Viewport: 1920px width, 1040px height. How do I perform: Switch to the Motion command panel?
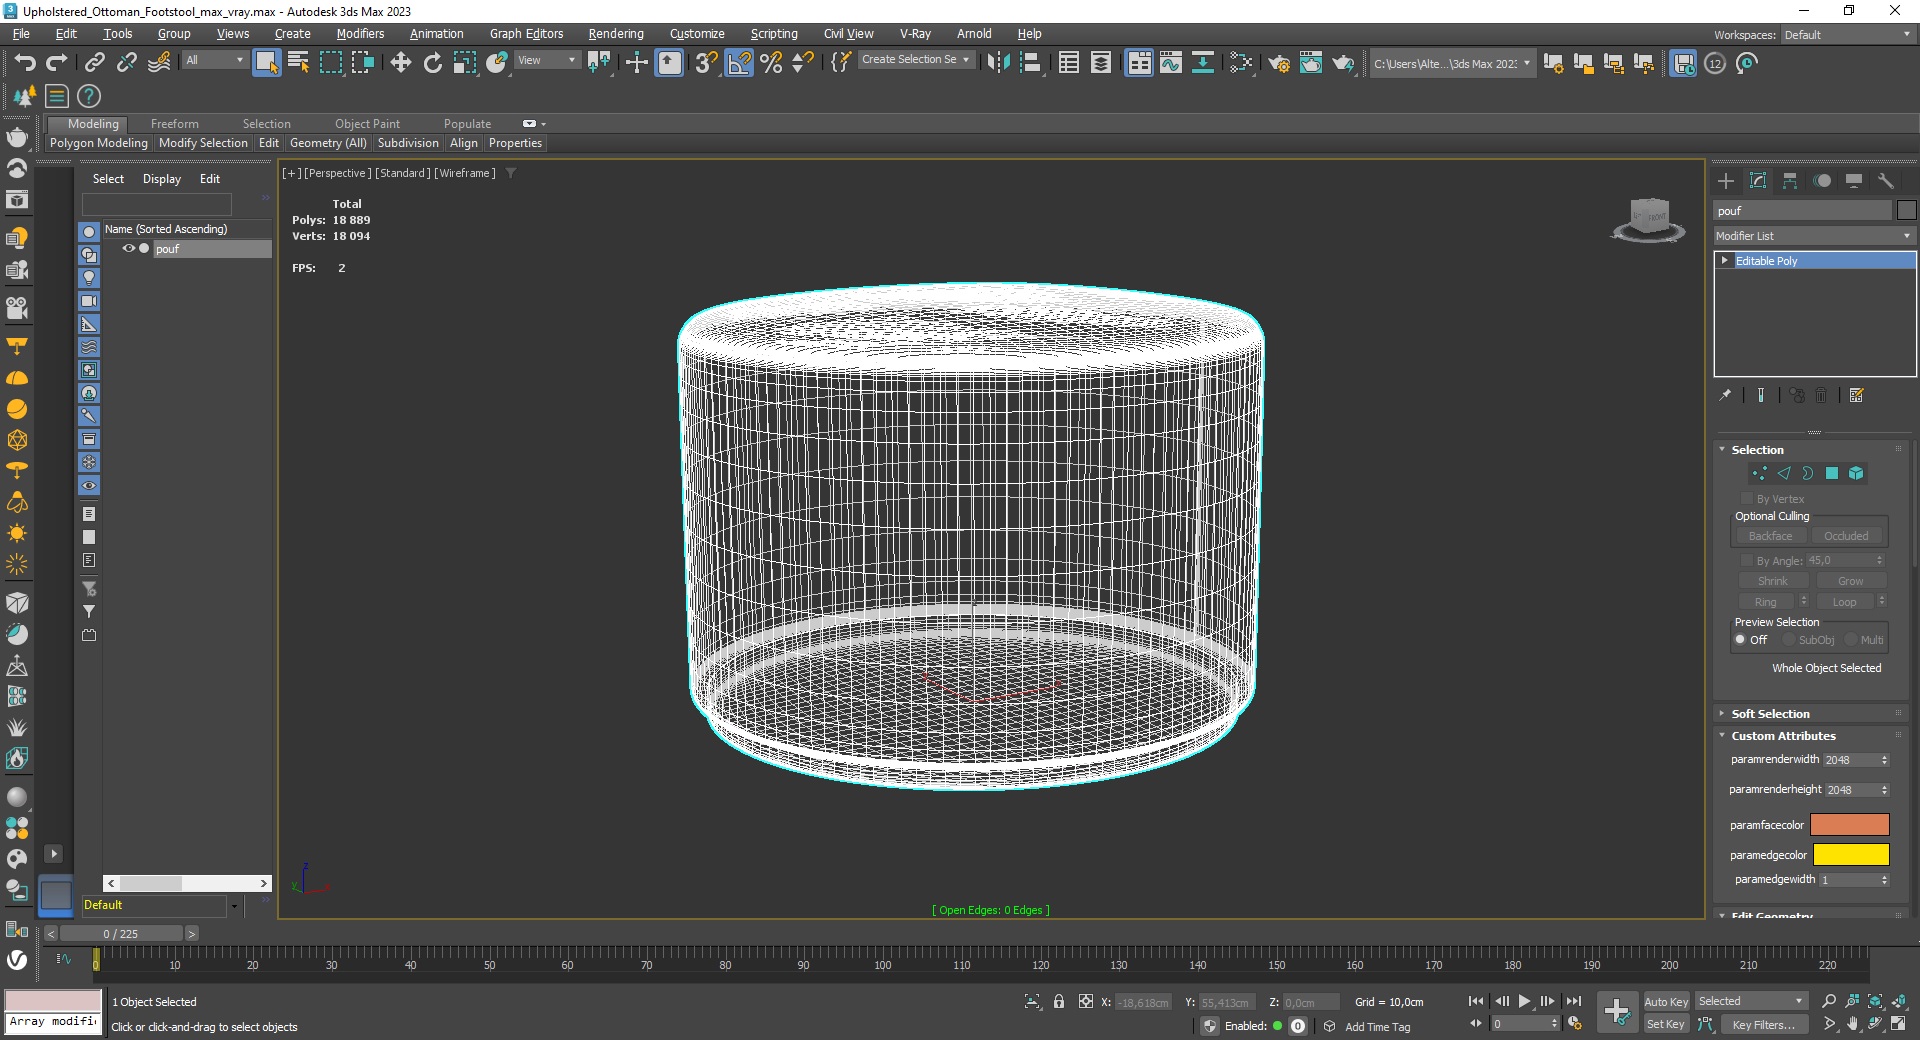click(x=1822, y=181)
